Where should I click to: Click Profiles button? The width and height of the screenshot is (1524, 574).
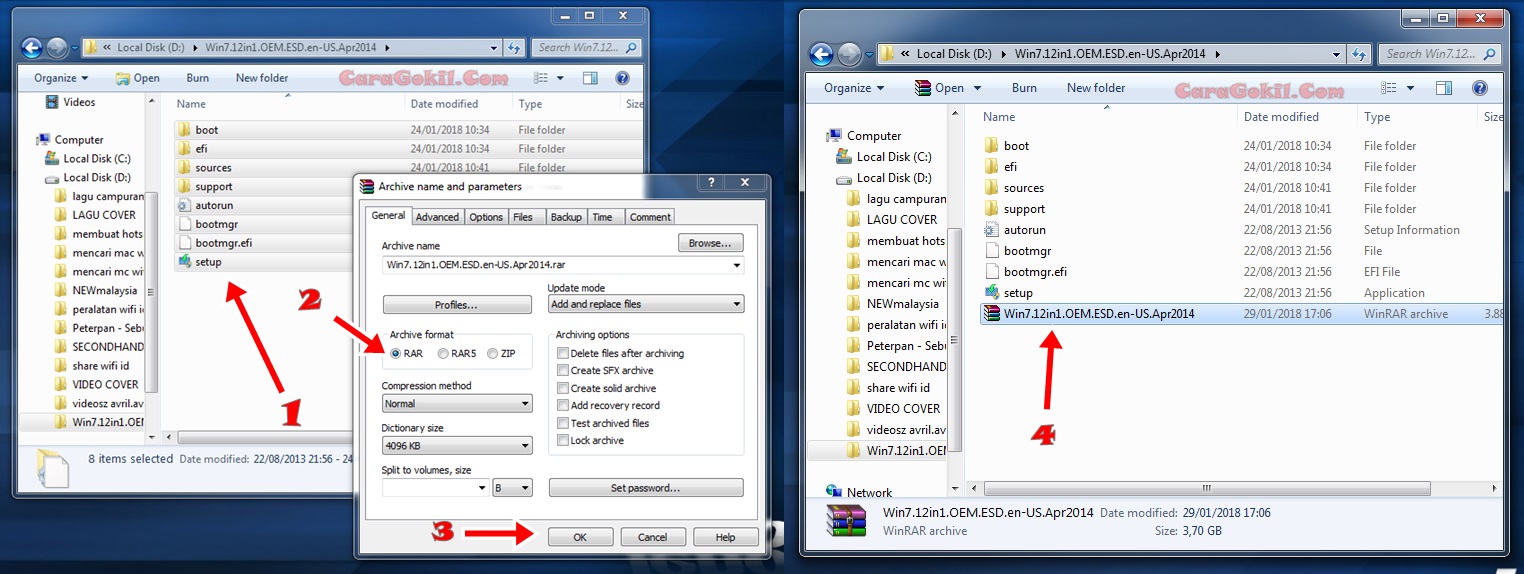(456, 305)
